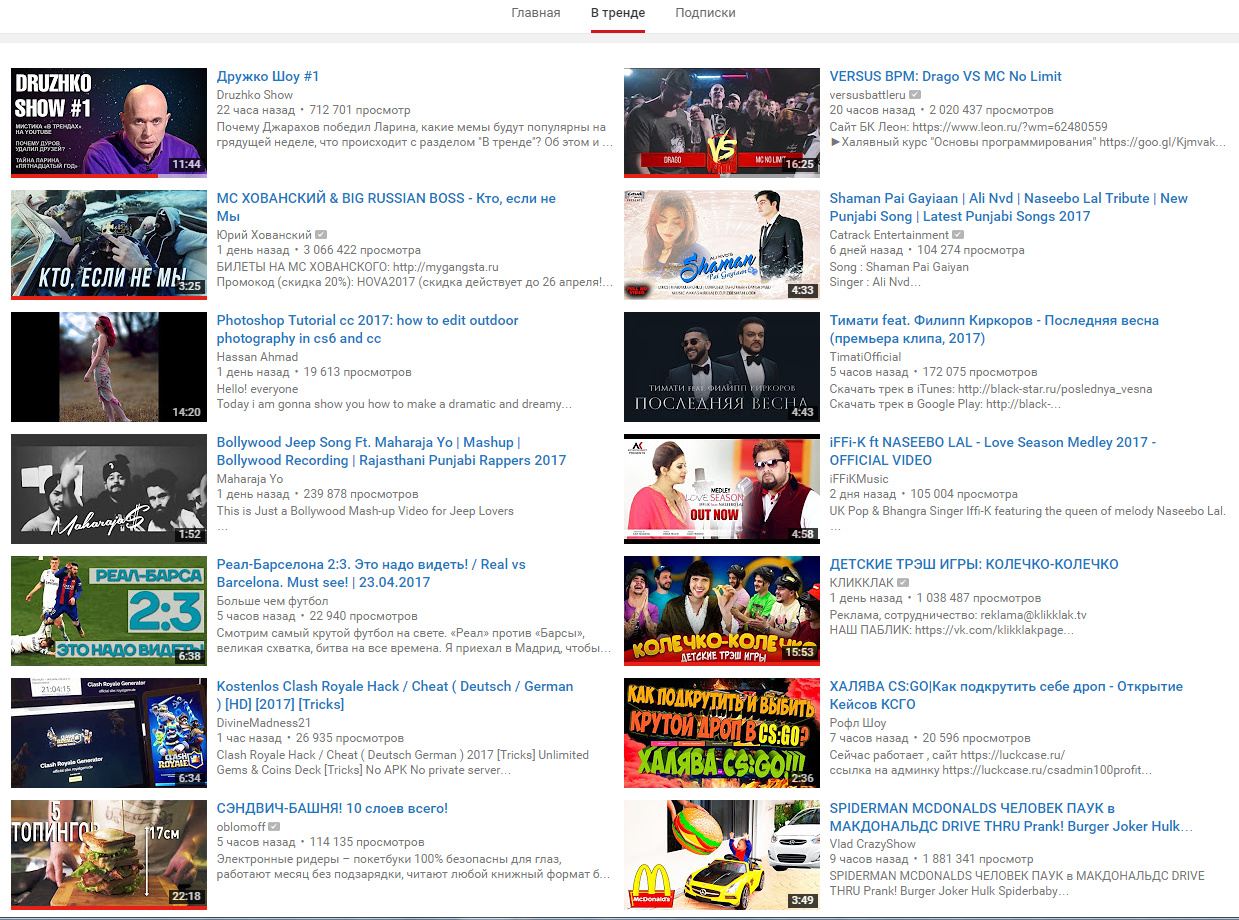Open the Подписки tab

(x=705, y=13)
